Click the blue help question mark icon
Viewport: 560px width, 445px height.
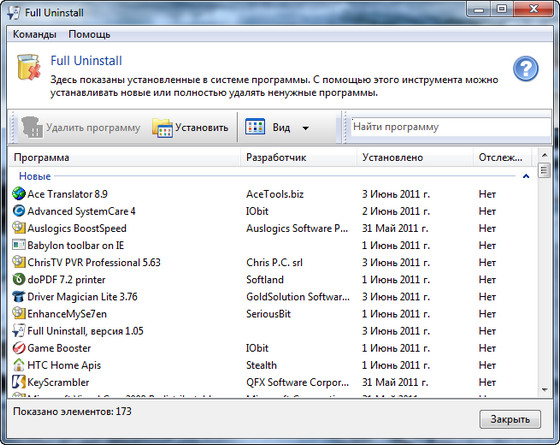point(525,68)
